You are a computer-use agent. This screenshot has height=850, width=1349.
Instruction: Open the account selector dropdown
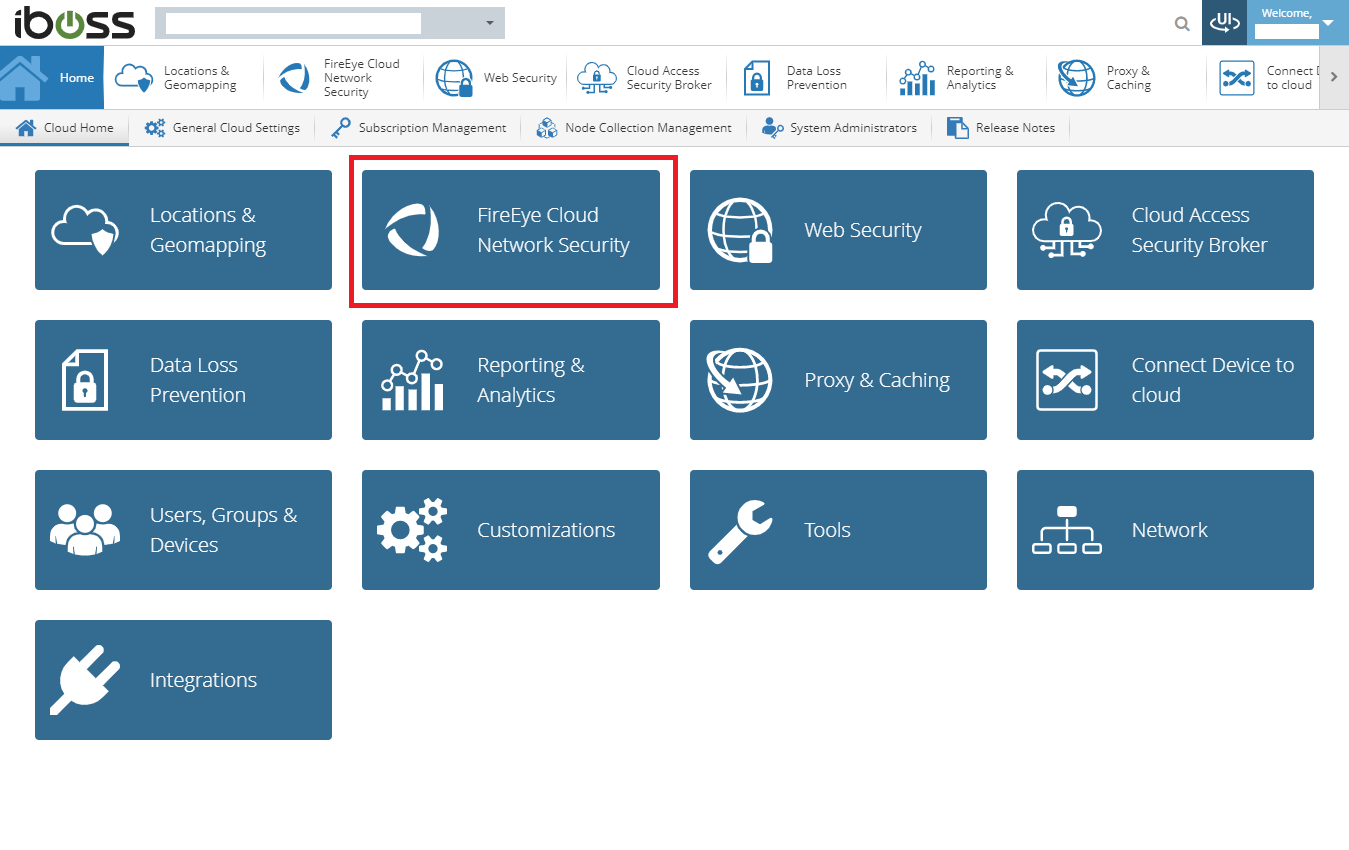pos(330,22)
